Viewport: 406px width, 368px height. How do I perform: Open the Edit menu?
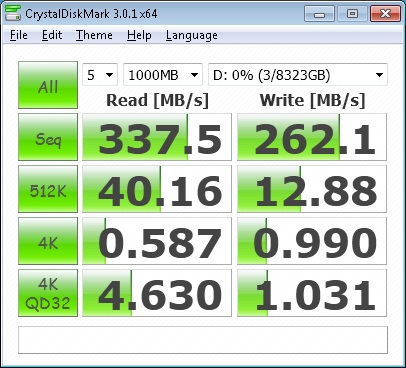[x=52, y=35]
